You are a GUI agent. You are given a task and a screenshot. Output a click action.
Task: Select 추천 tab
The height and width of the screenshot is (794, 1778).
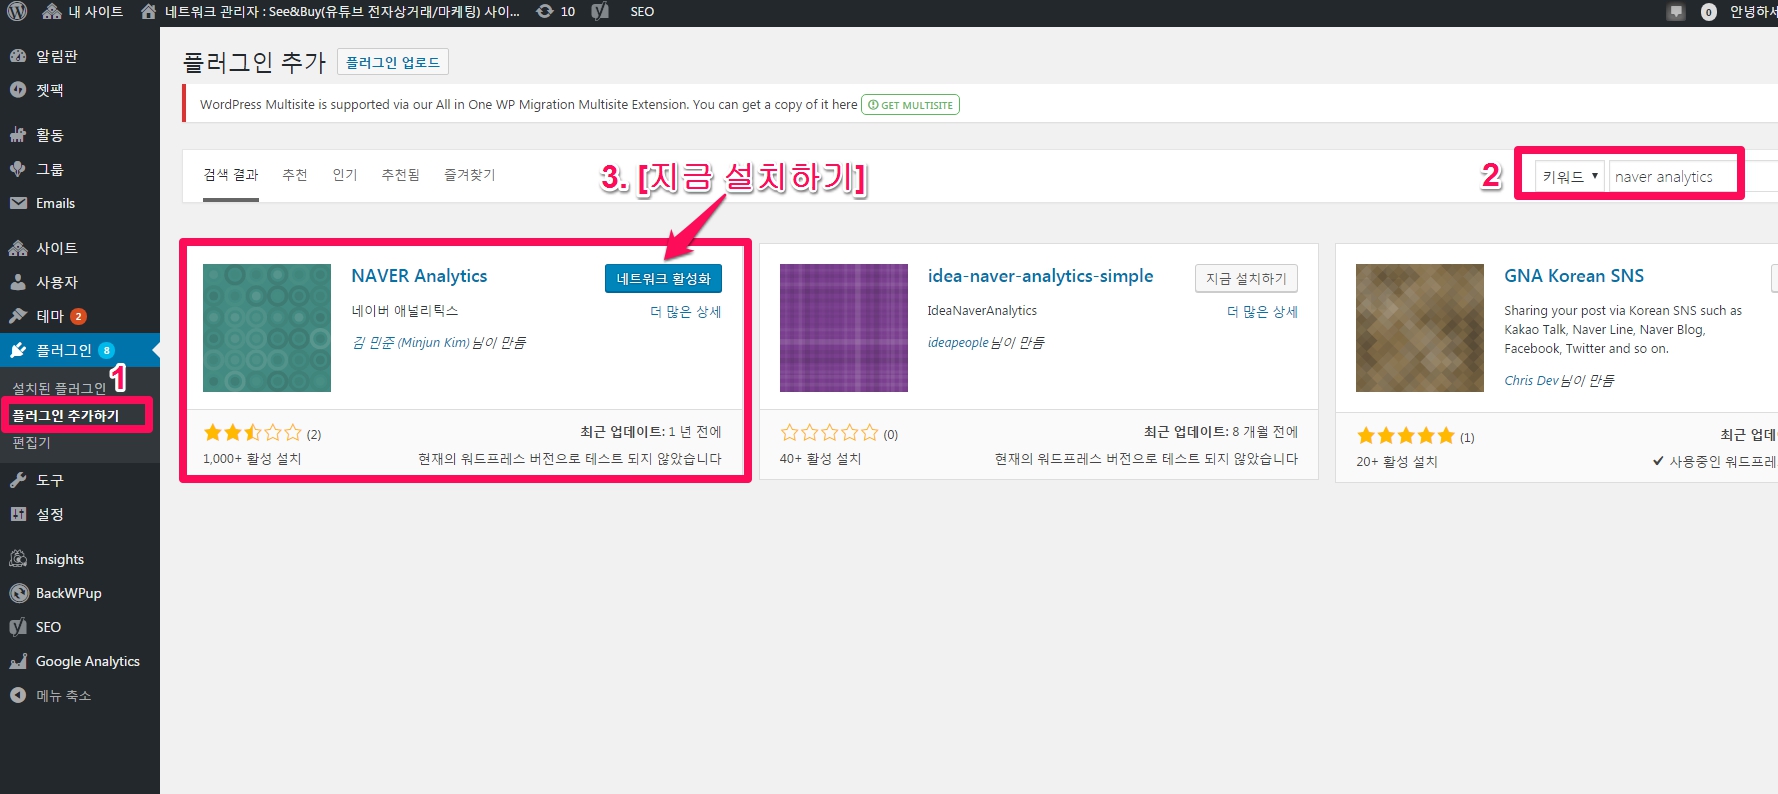(x=295, y=175)
